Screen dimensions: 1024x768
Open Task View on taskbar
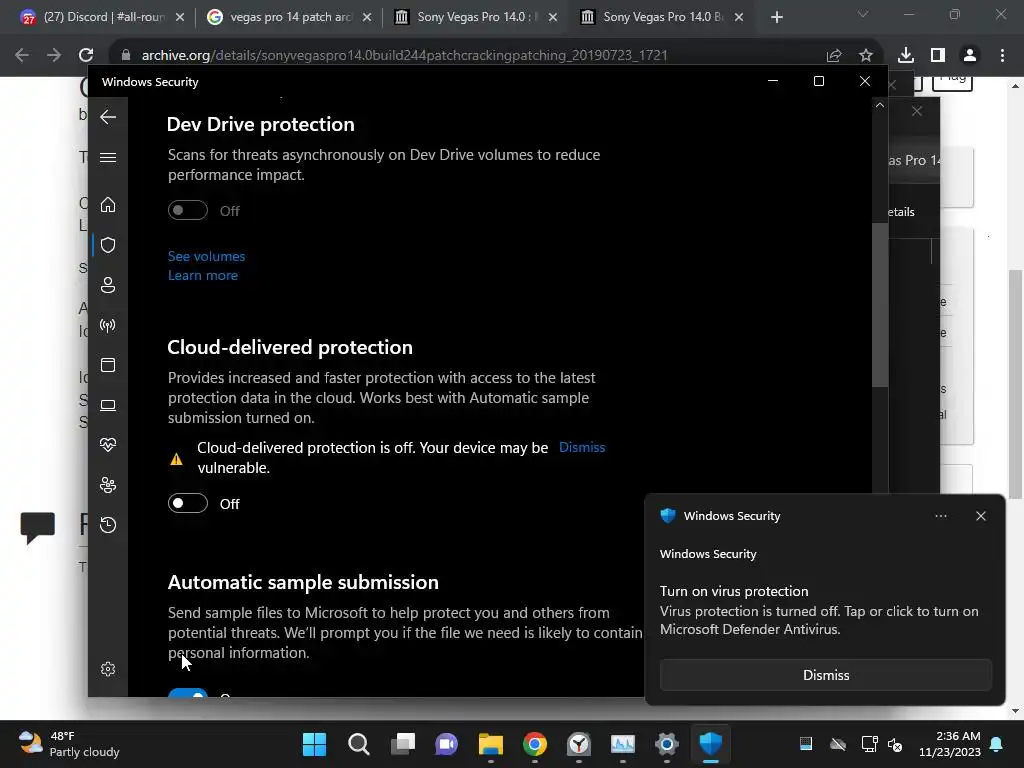[403, 744]
